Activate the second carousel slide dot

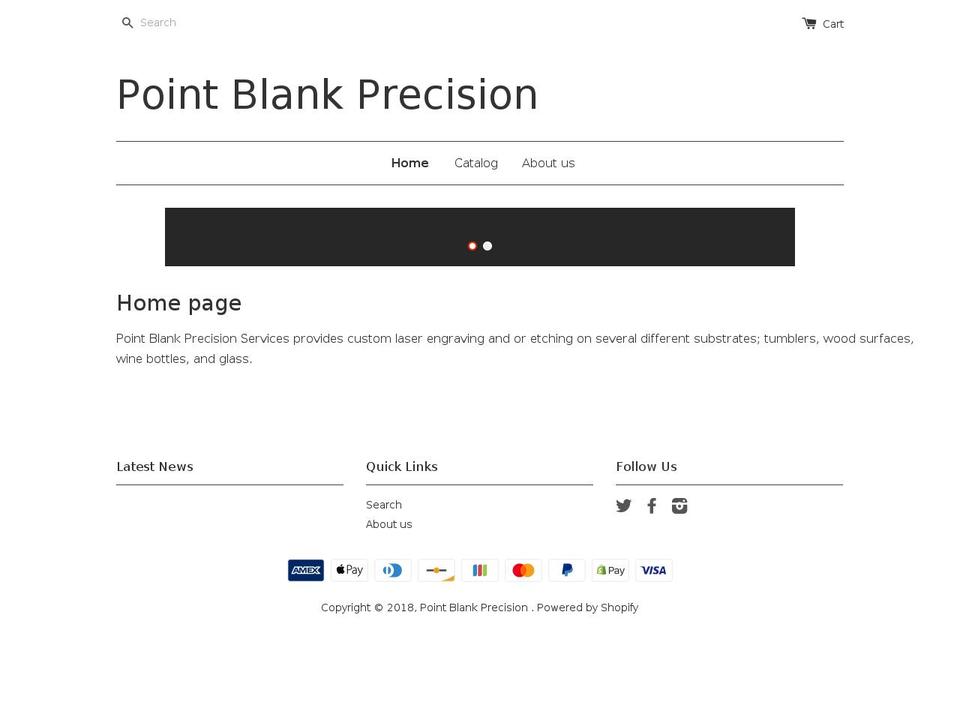click(x=487, y=245)
